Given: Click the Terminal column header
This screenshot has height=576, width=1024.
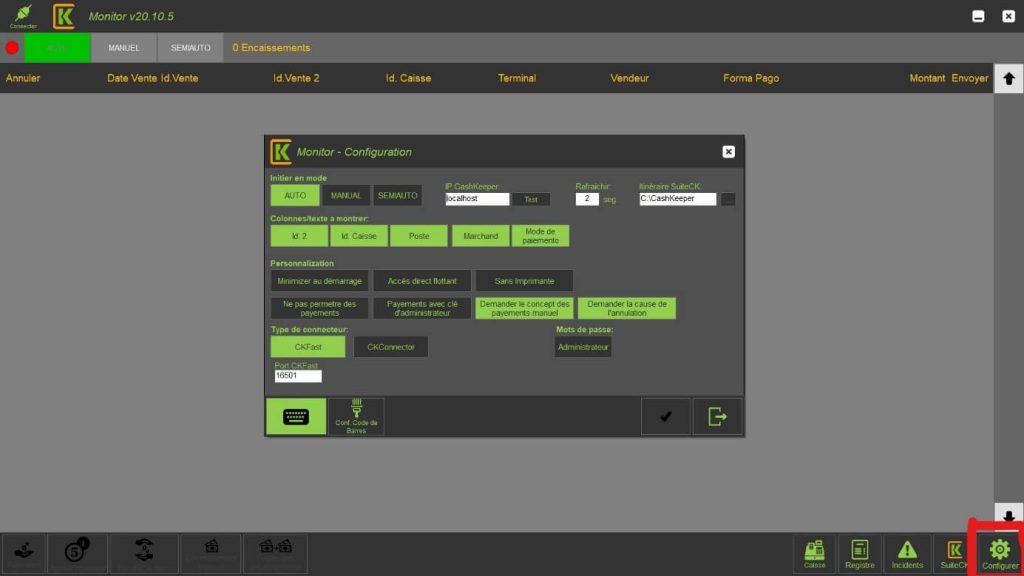Looking at the screenshot, I should pos(517,78).
